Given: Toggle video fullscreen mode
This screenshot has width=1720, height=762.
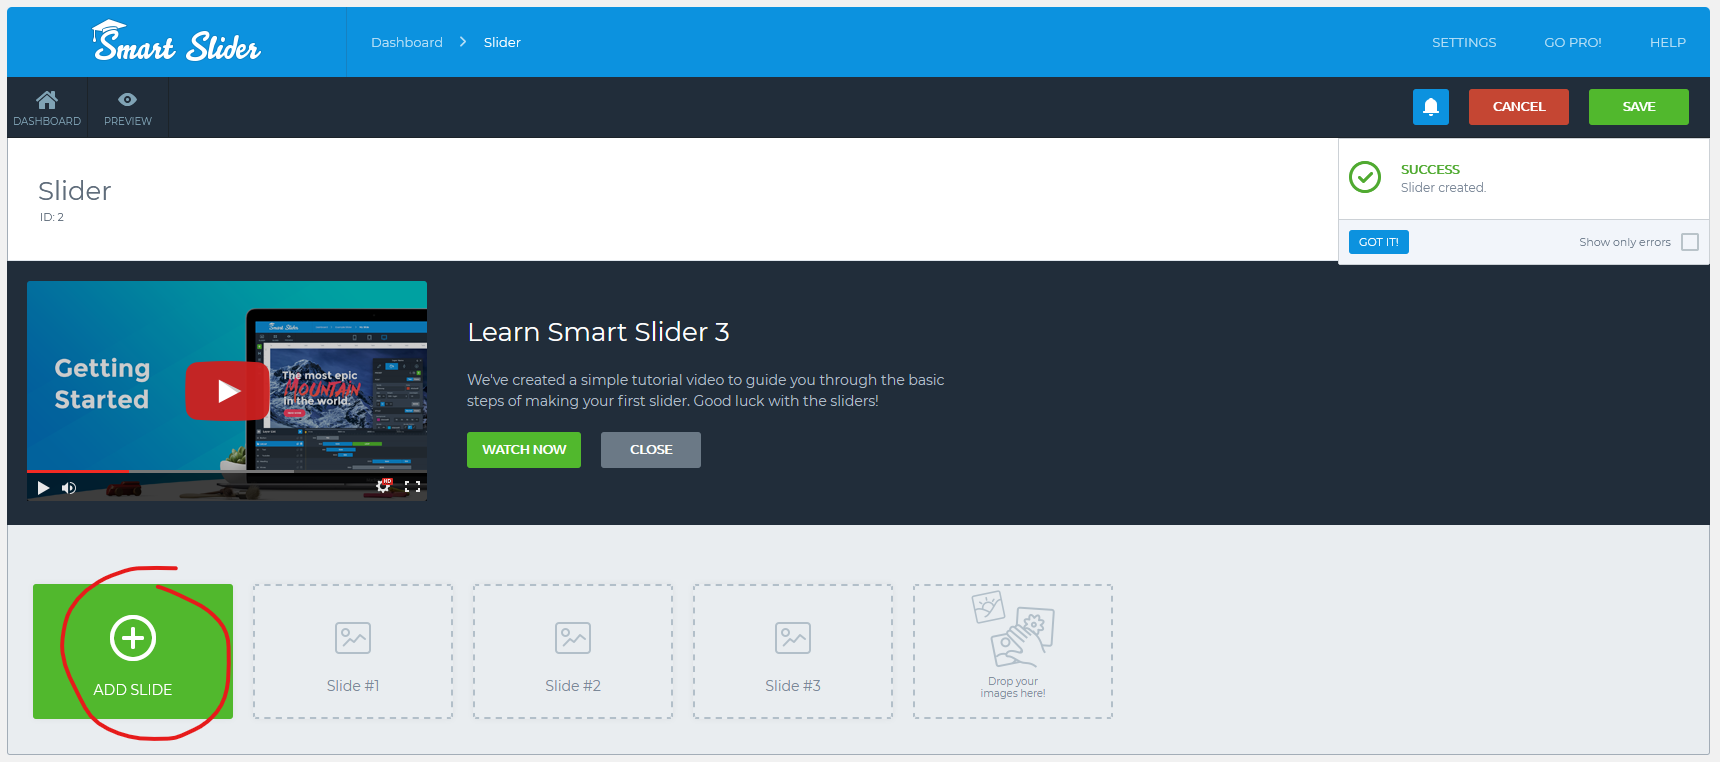Looking at the screenshot, I should [412, 487].
